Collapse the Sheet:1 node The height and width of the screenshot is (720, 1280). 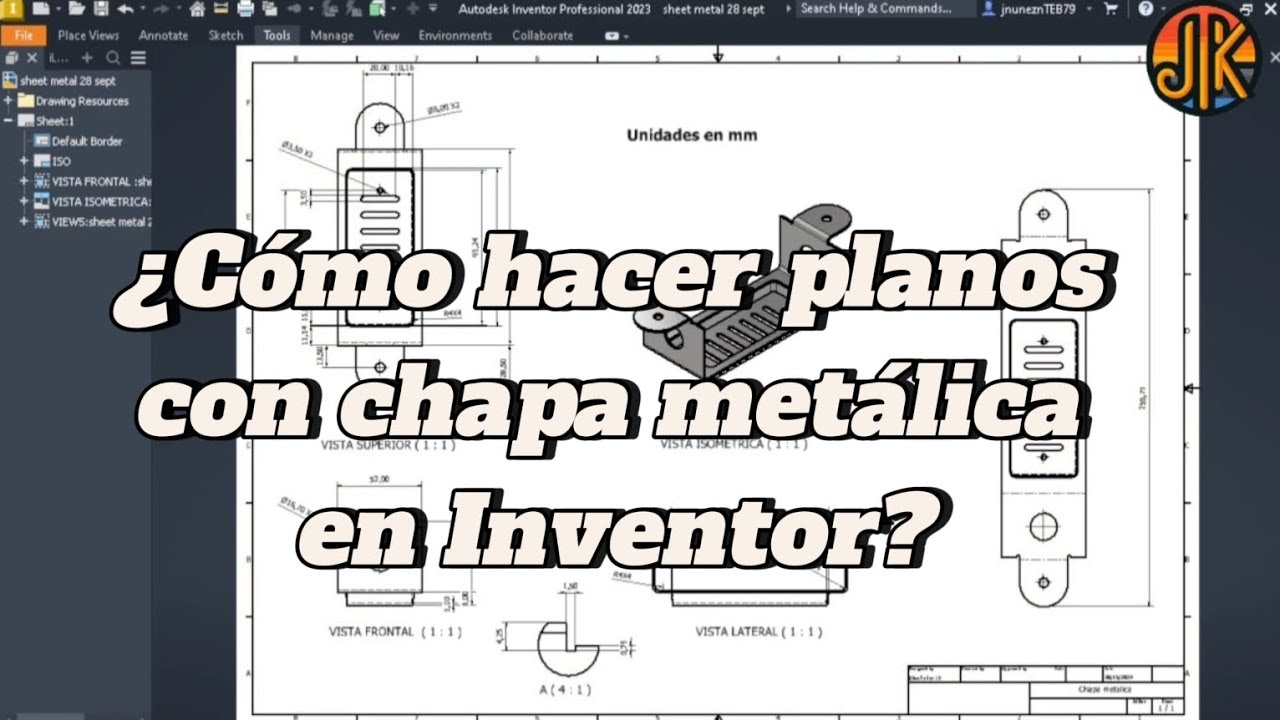tap(8, 121)
